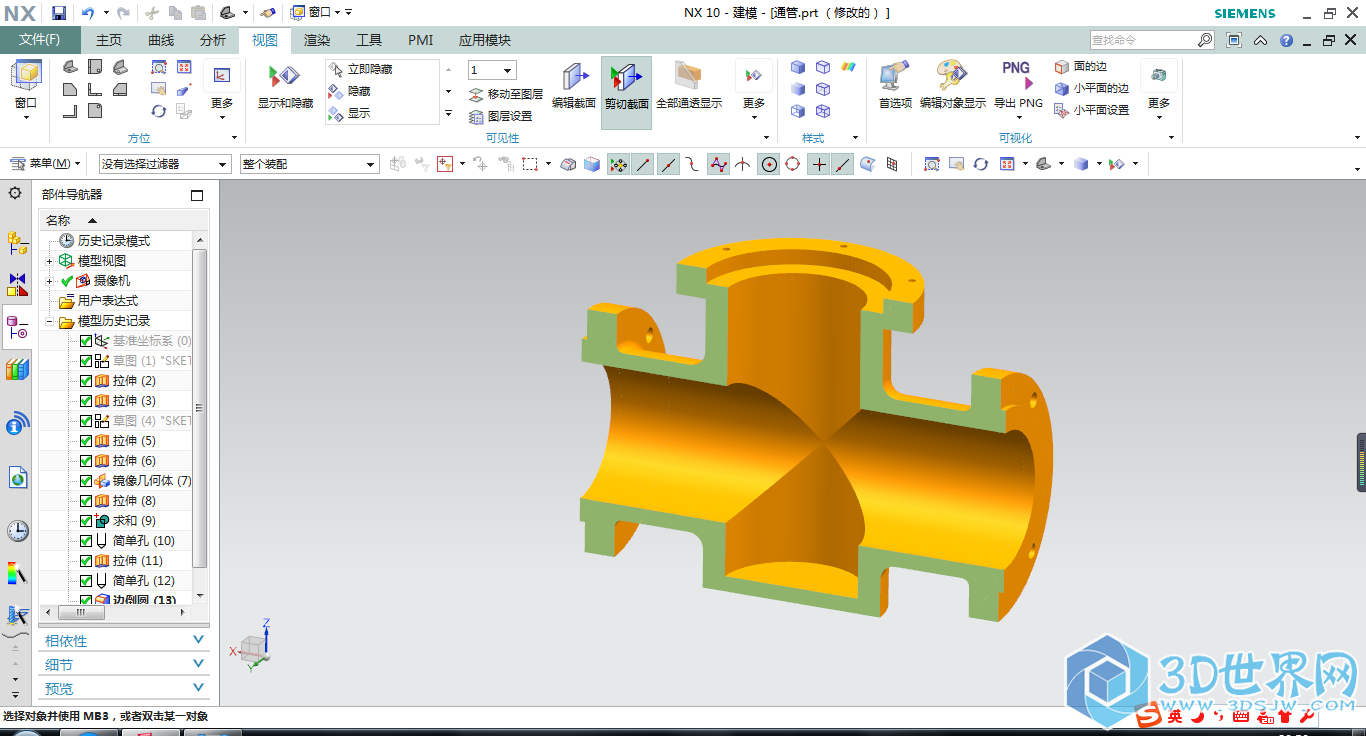
Task: Select the 历史记录模式 tree item
Action: click(x=114, y=241)
